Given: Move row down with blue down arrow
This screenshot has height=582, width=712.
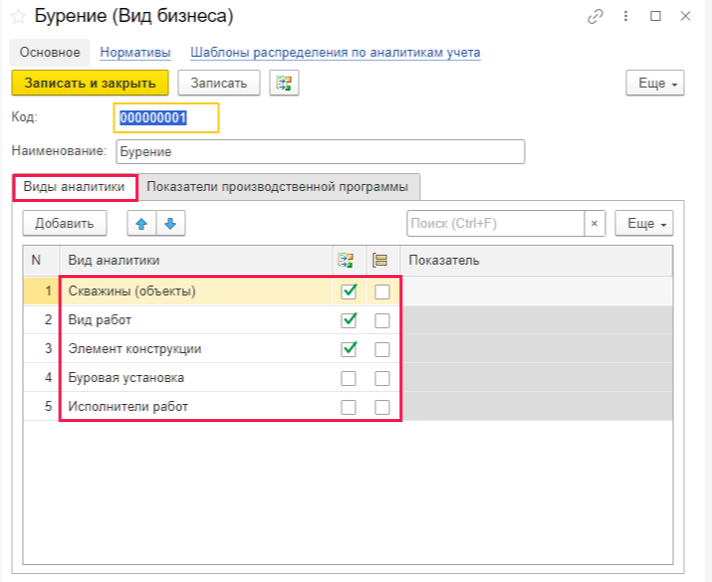Looking at the screenshot, I should tap(171, 223).
